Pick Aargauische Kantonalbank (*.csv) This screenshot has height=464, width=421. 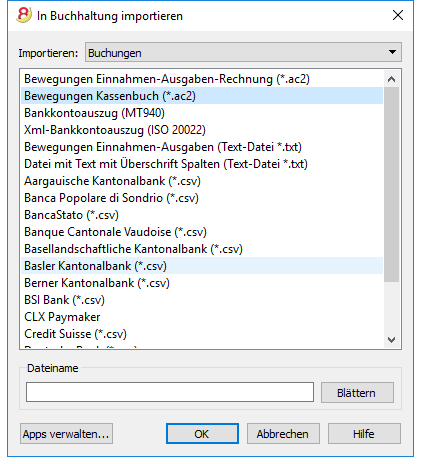pyautogui.click(x=202, y=181)
